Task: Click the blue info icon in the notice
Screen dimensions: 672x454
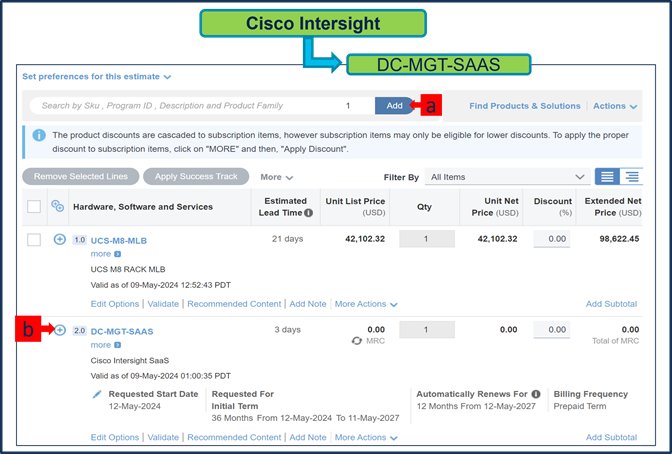Action: (39, 135)
